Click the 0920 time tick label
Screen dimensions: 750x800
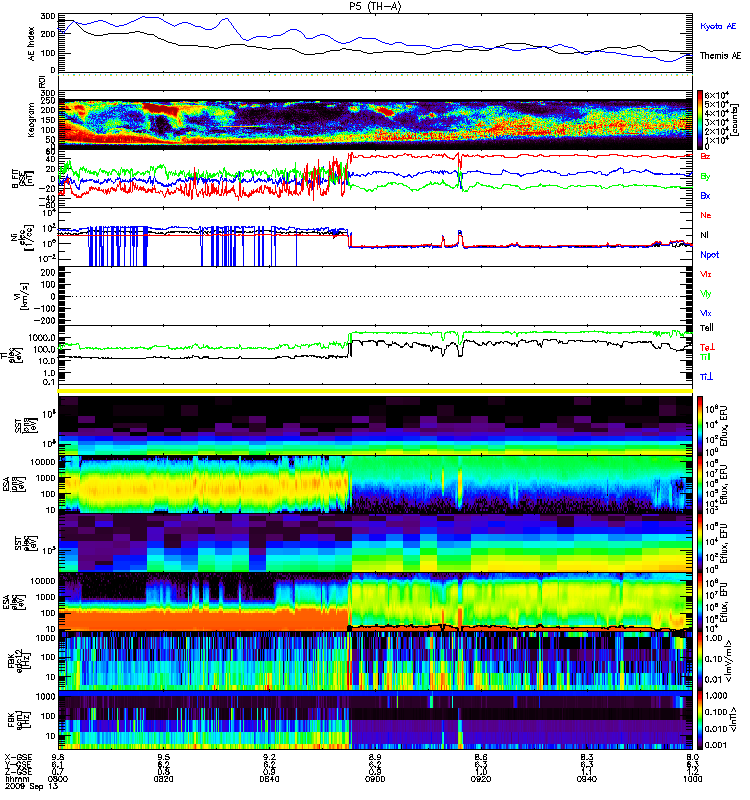pos(481,779)
